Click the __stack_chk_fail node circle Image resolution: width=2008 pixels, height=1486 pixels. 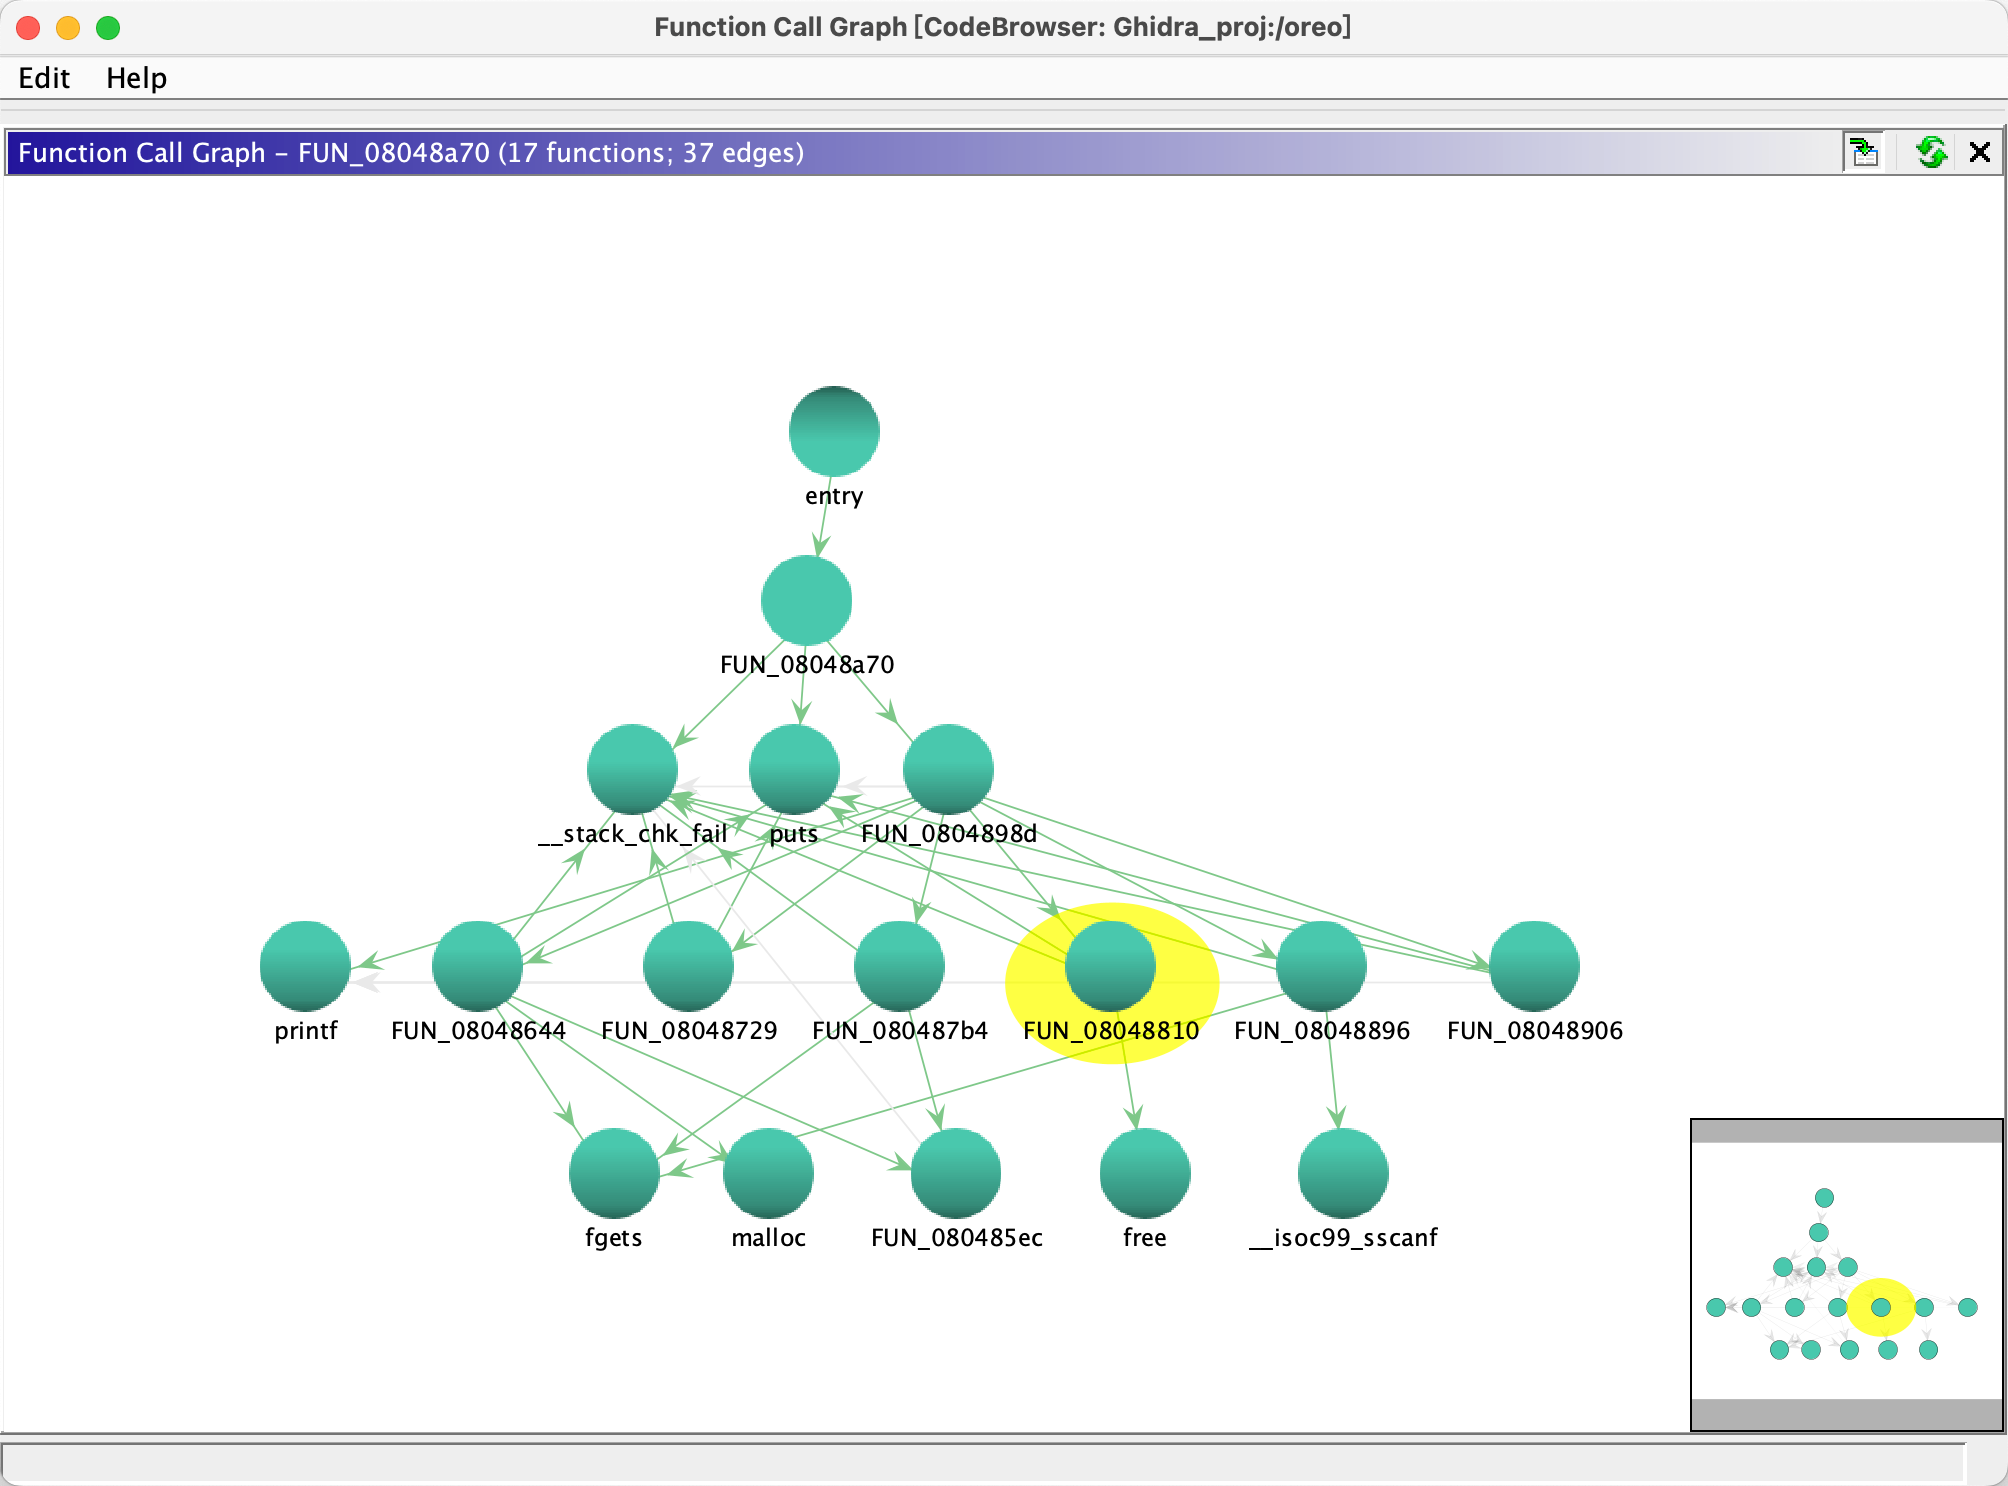point(632,769)
